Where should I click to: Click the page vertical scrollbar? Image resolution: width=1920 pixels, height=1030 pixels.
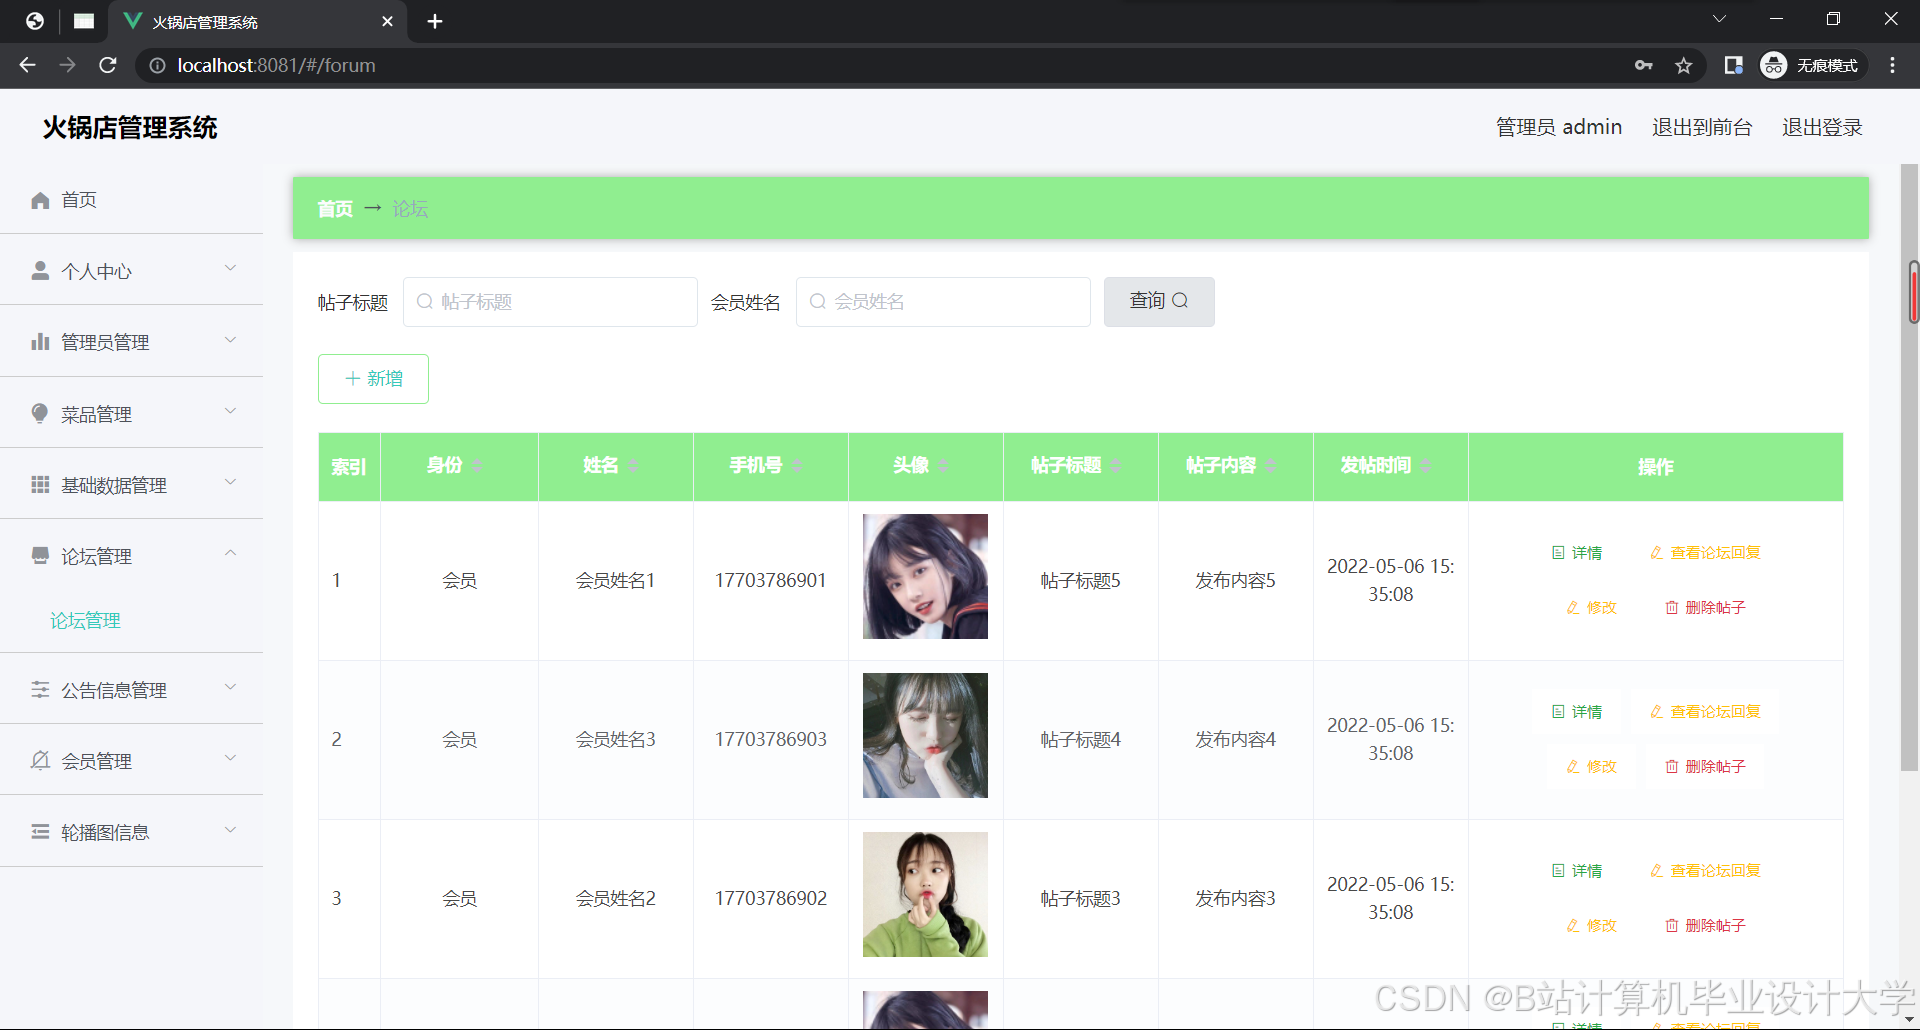[1911, 467]
